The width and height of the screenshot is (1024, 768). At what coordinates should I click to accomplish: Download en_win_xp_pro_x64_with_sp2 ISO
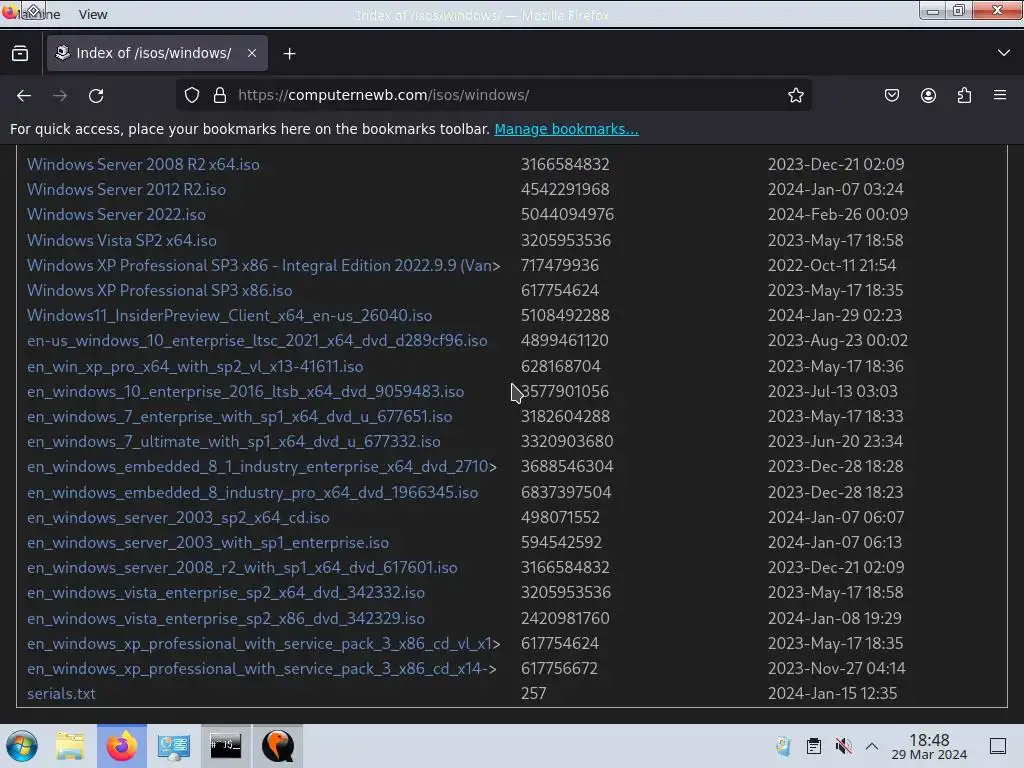195,366
